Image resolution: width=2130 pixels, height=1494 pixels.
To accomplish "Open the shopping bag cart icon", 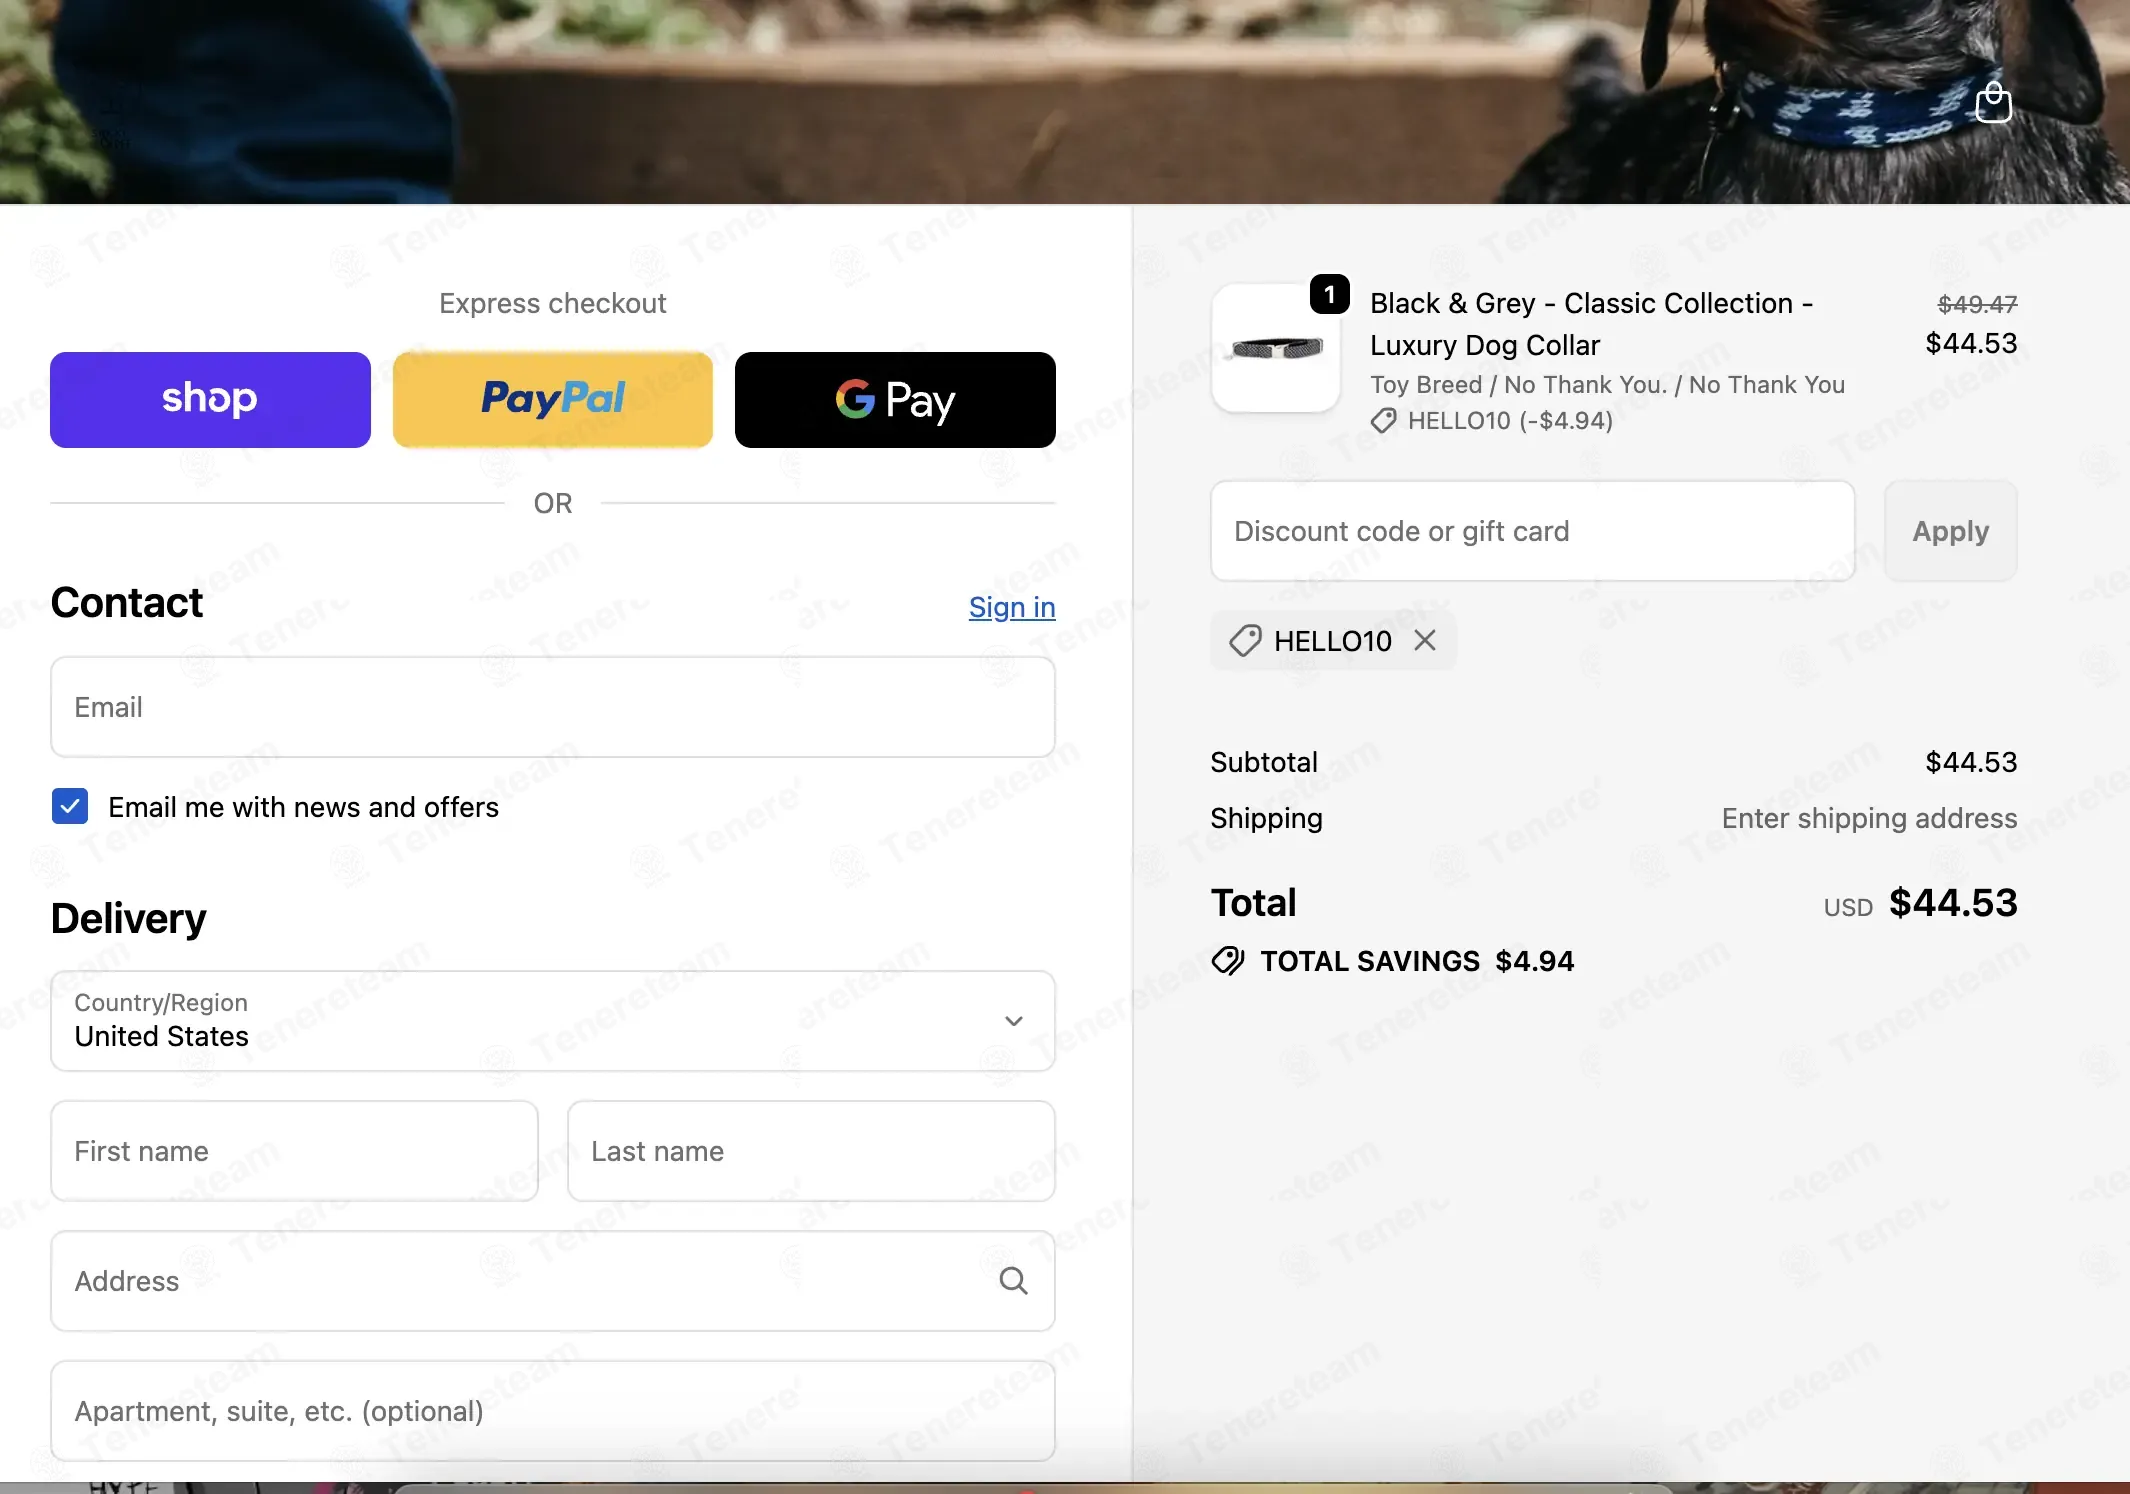I will pyautogui.click(x=1993, y=102).
